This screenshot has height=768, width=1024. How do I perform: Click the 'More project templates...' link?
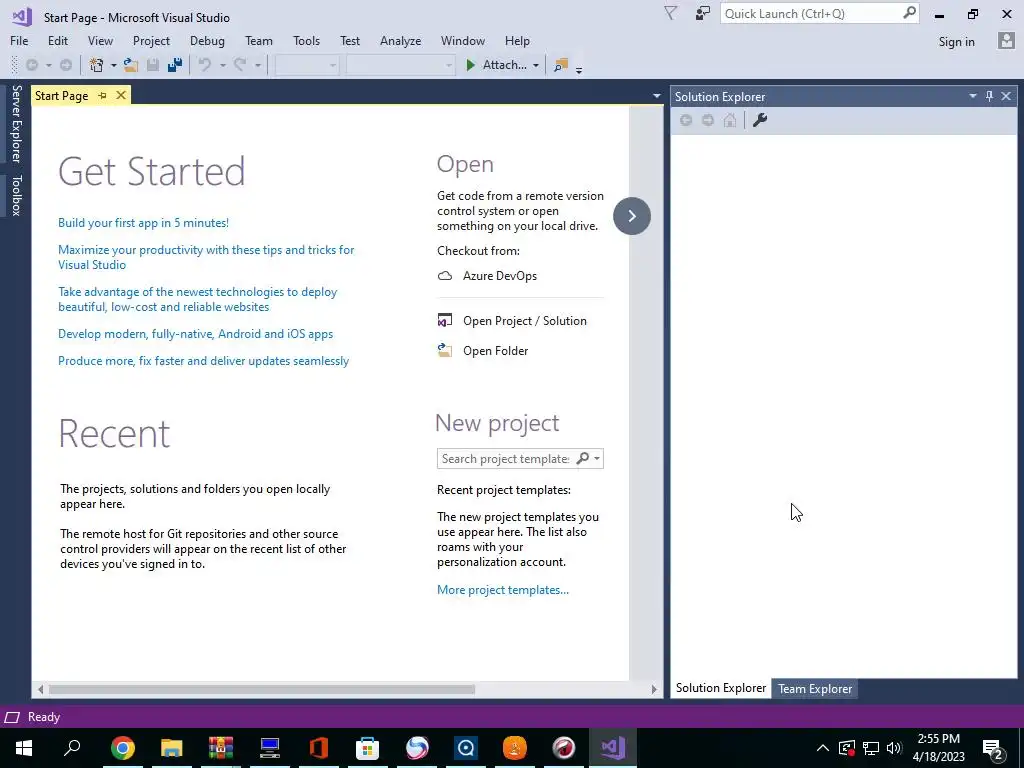coord(502,590)
